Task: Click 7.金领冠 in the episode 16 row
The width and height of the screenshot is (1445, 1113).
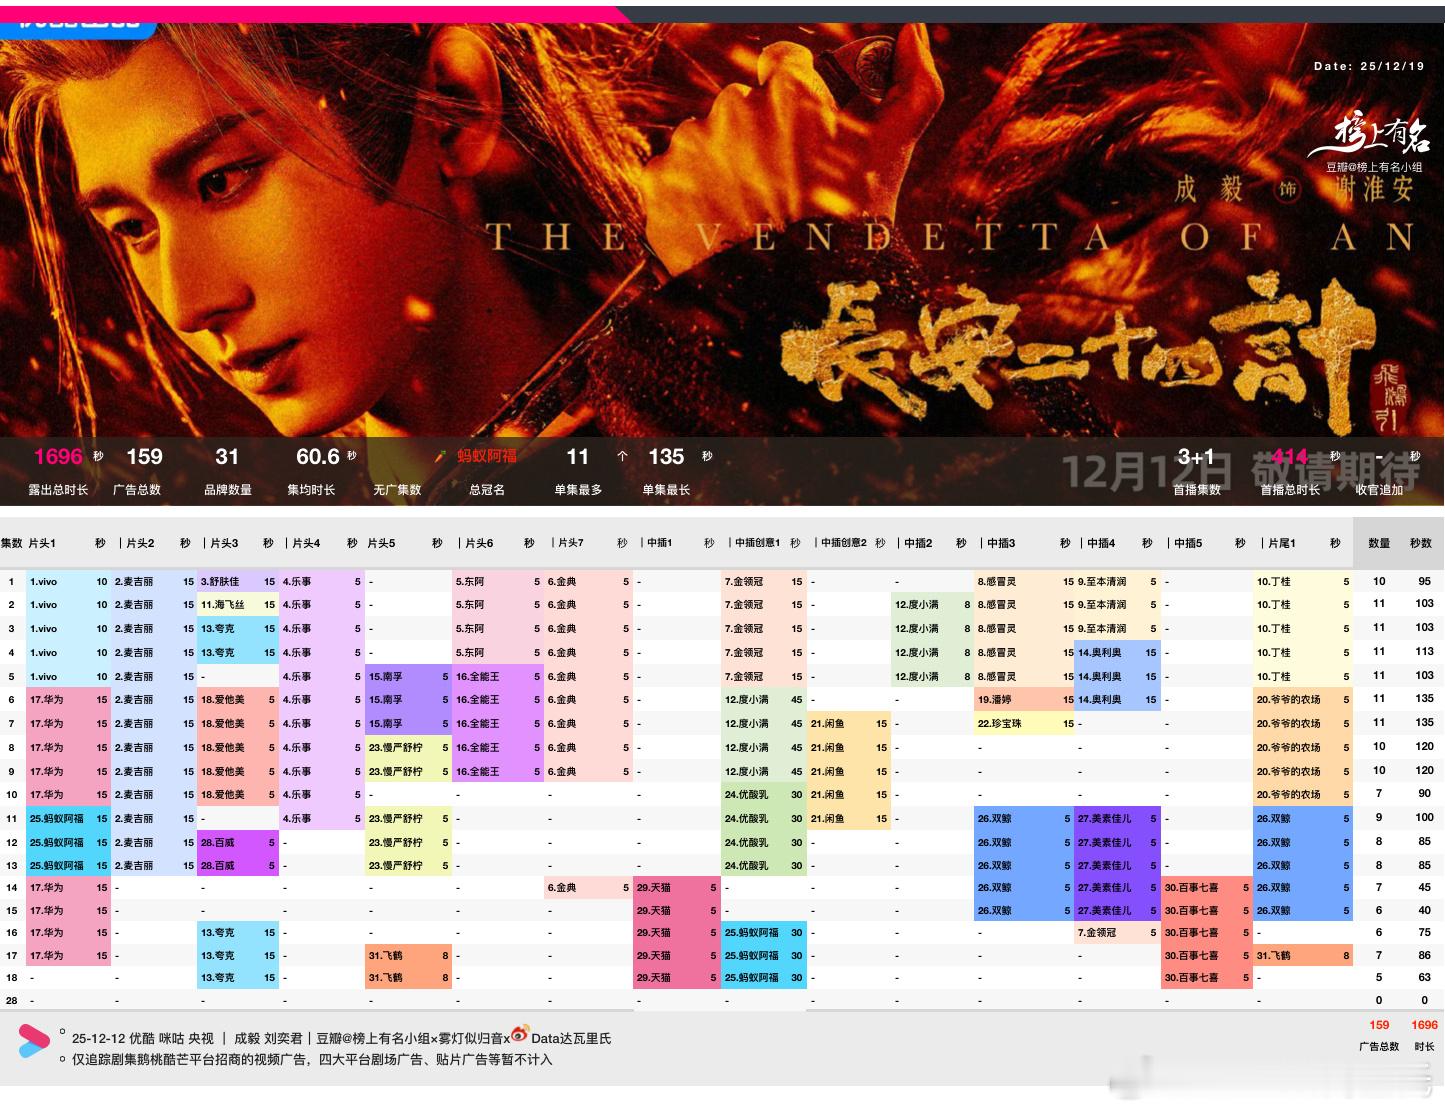Action: [1118, 933]
